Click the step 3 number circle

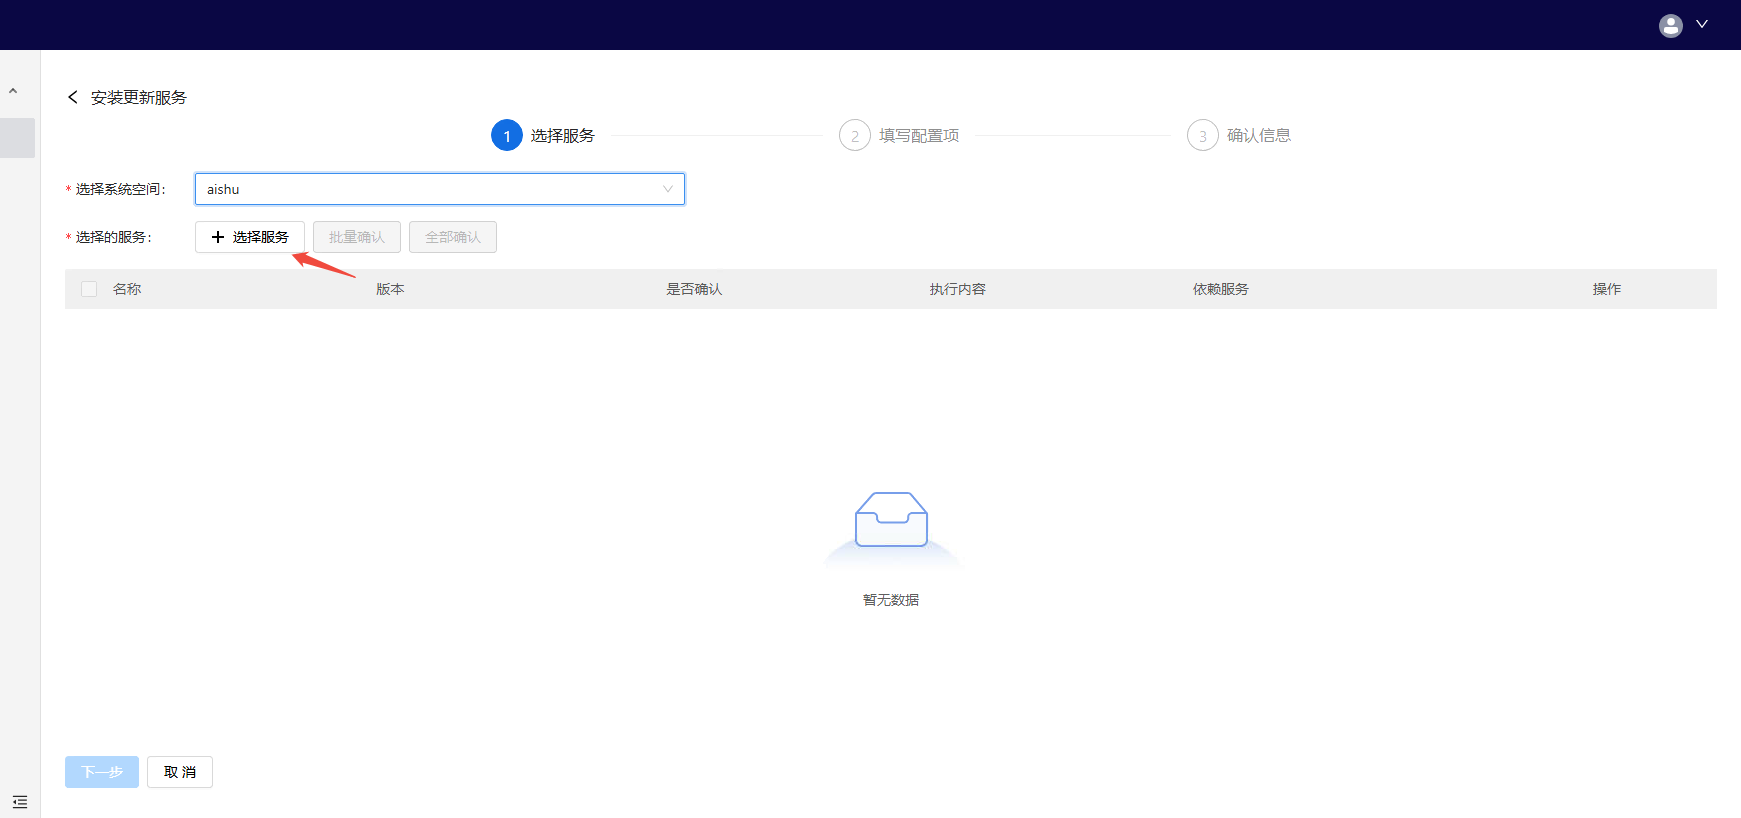click(x=1202, y=135)
